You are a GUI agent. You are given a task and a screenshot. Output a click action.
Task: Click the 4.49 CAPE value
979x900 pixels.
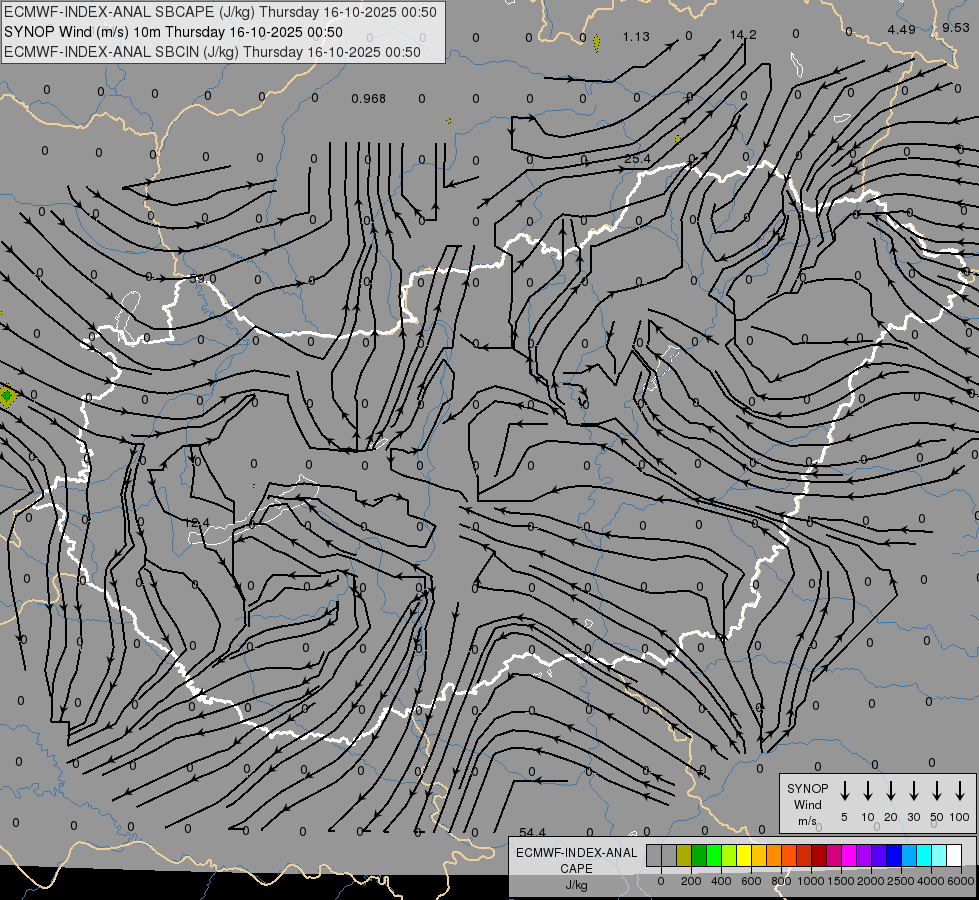pyautogui.click(x=902, y=29)
